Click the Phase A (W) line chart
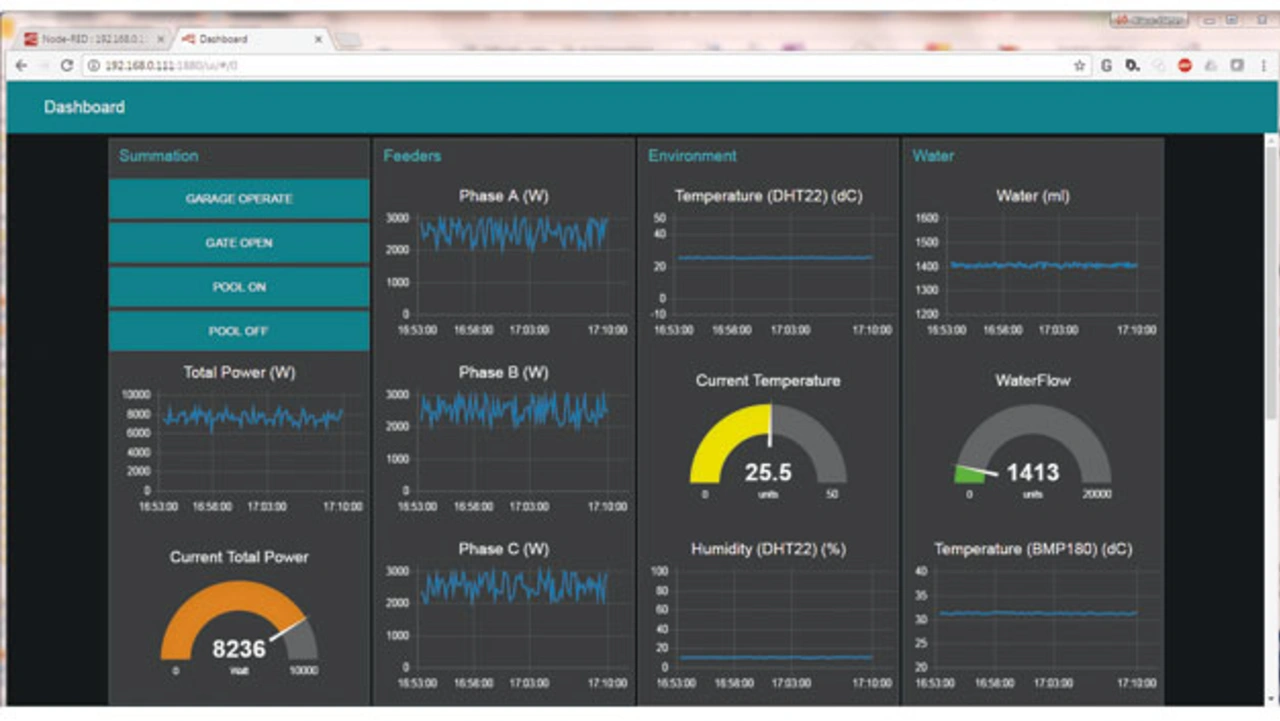Image resolution: width=1280 pixels, height=721 pixels. pos(513,262)
